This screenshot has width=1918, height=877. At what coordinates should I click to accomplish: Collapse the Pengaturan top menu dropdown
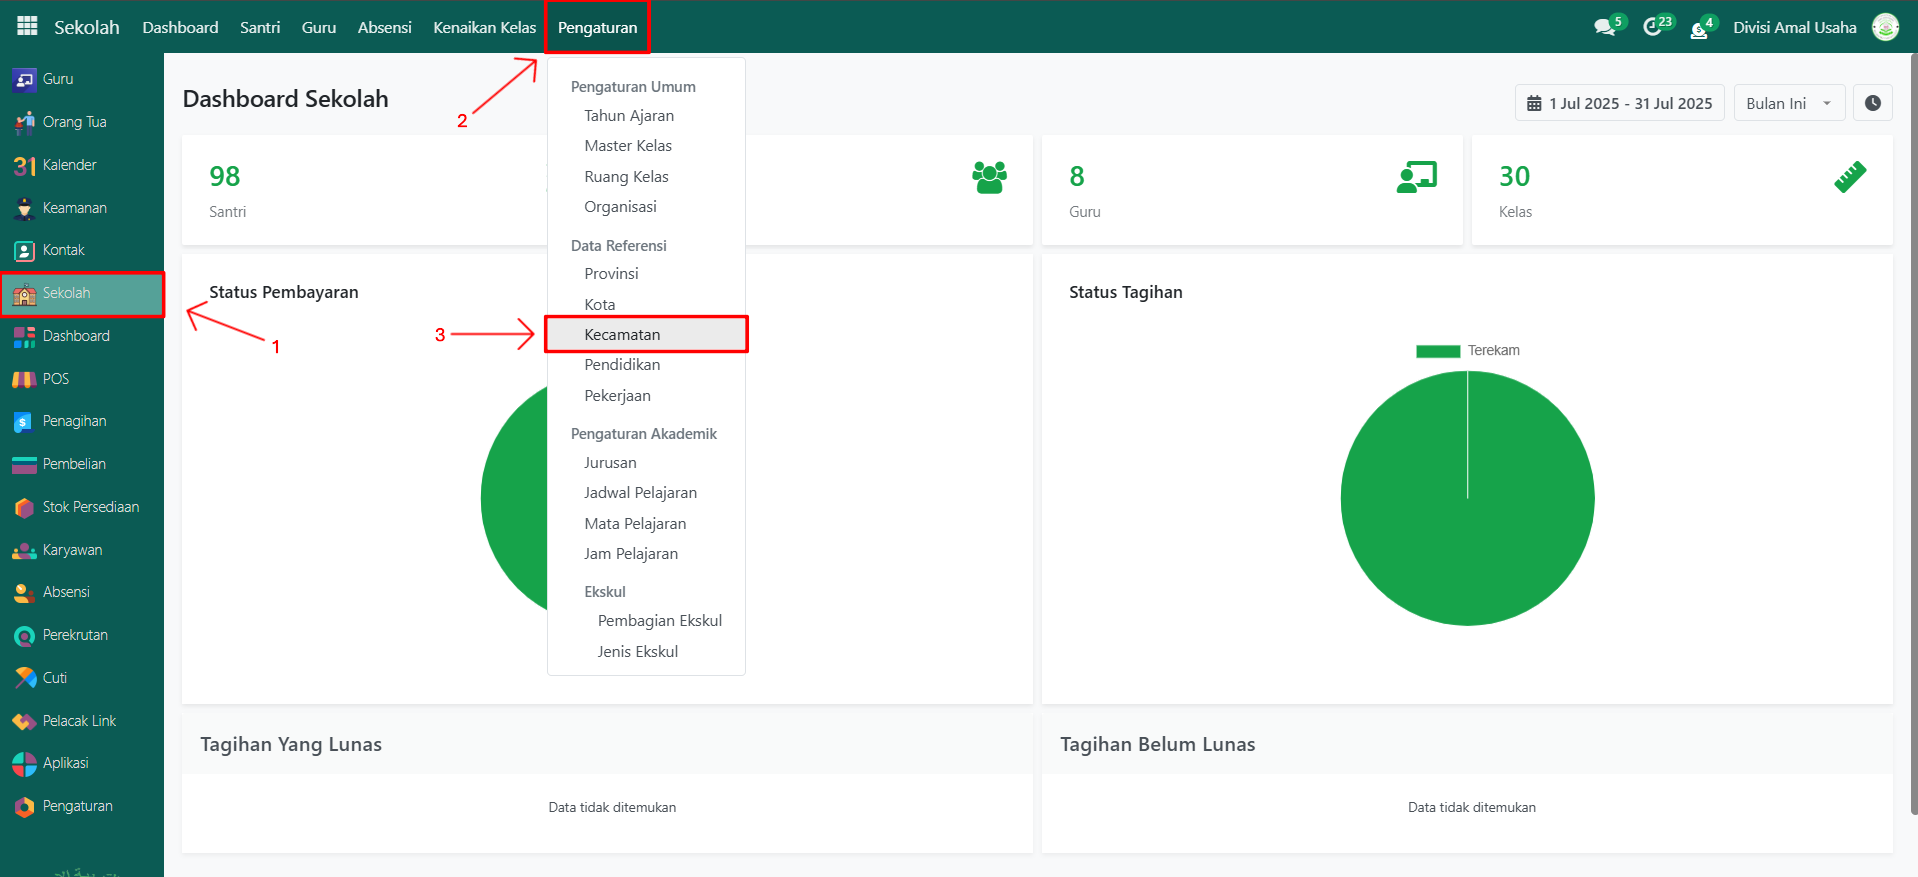click(x=597, y=28)
